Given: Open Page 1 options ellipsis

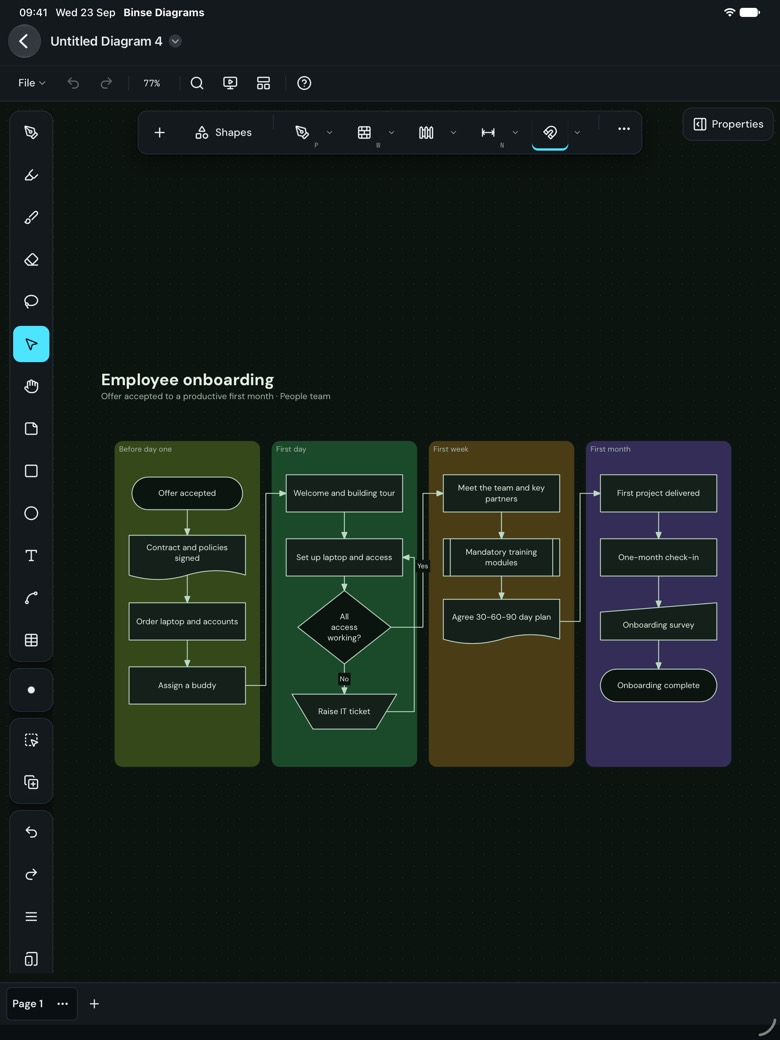Looking at the screenshot, I should tap(62, 1004).
